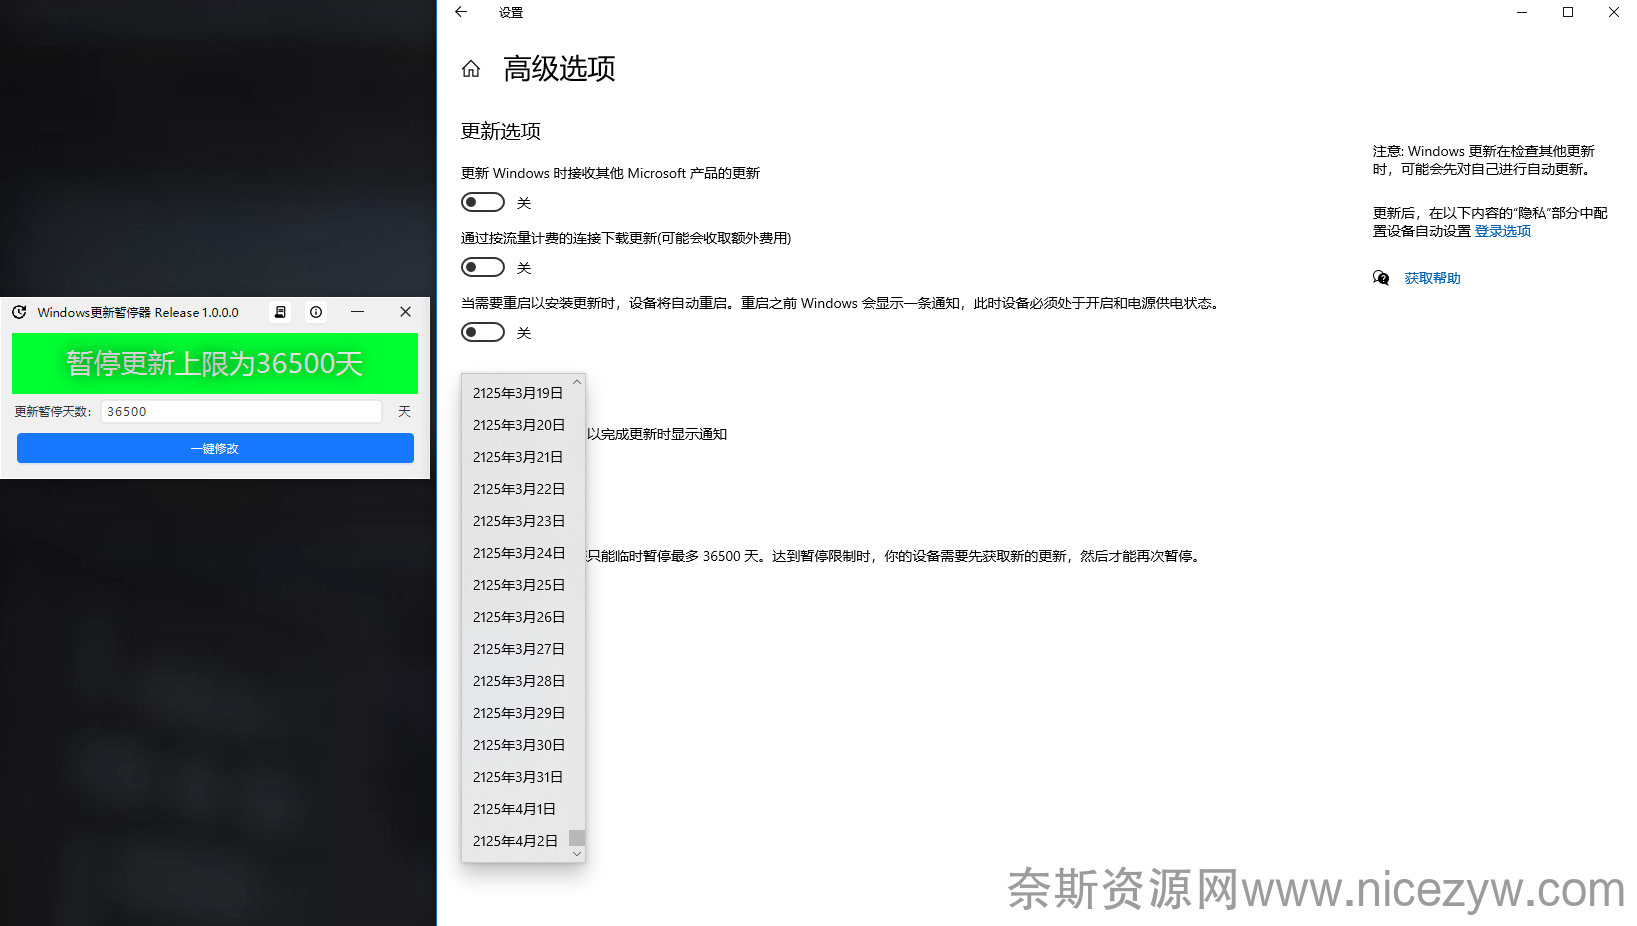
Task: Click the pause tool's refresh app icon
Action: pos(19,312)
